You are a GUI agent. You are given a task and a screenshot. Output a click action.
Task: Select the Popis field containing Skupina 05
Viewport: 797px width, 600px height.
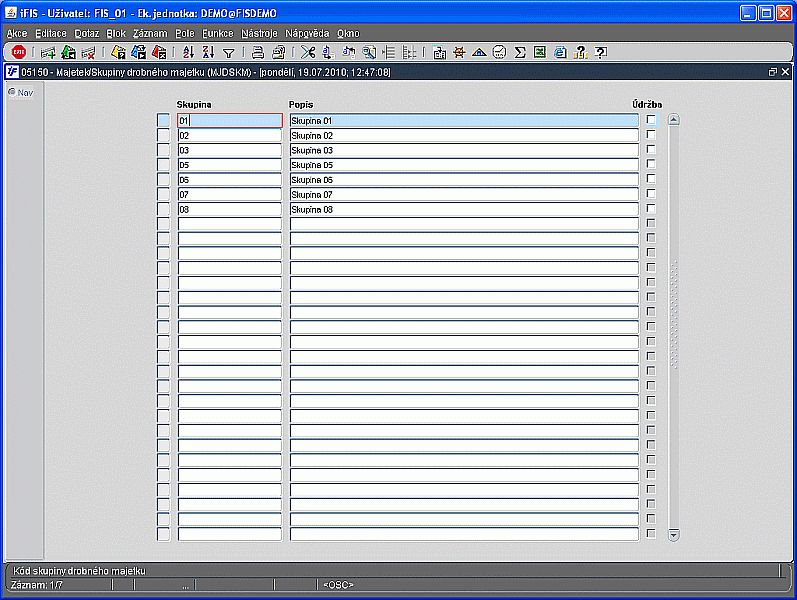coord(463,165)
